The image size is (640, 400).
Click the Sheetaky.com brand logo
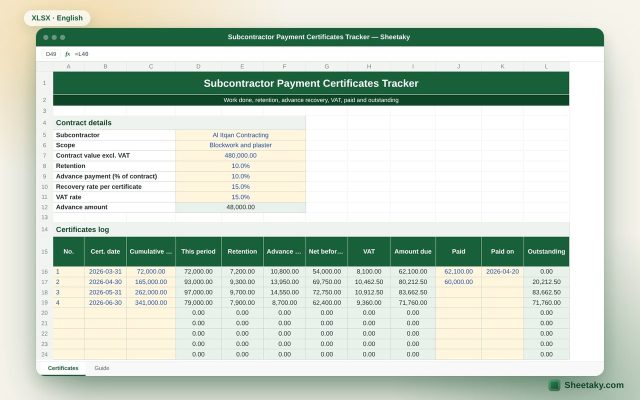(x=586, y=385)
